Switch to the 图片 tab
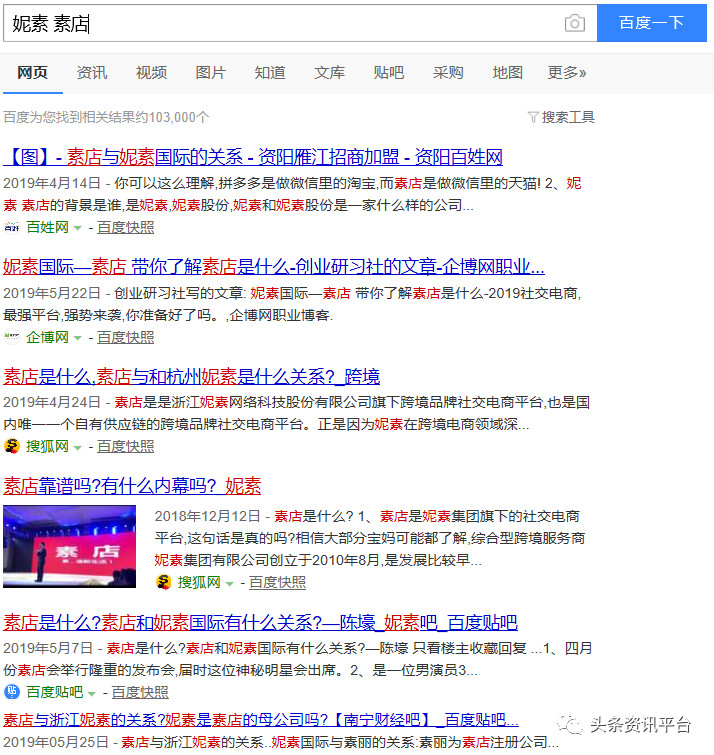 211,72
